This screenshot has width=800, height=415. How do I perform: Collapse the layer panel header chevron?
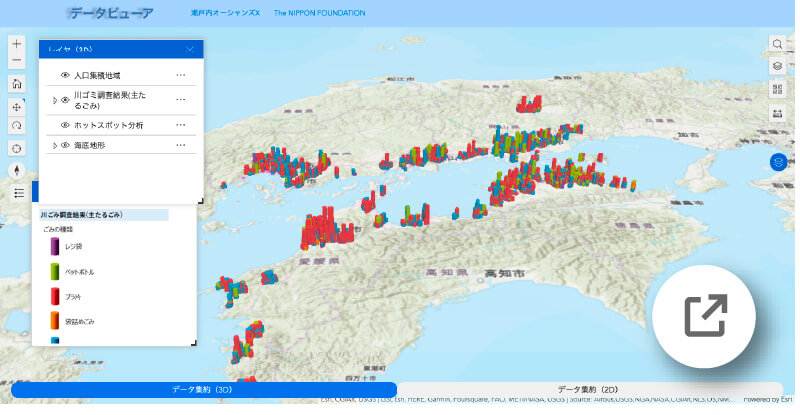(190, 49)
